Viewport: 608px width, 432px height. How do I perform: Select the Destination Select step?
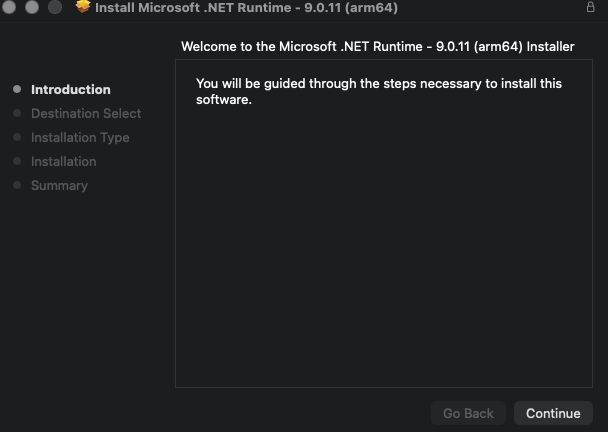(x=86, y=113)
